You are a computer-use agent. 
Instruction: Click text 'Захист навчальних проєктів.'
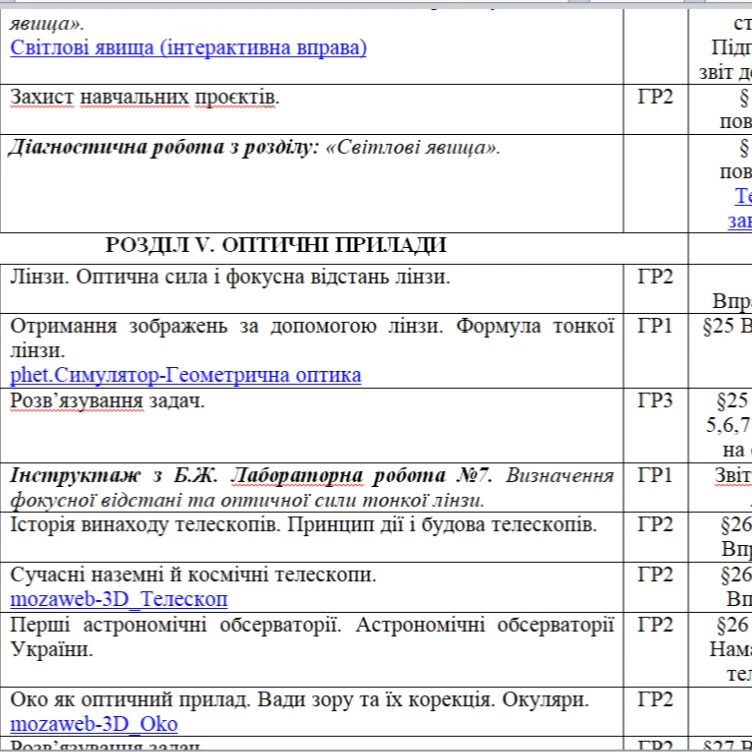tap(144, 97)
